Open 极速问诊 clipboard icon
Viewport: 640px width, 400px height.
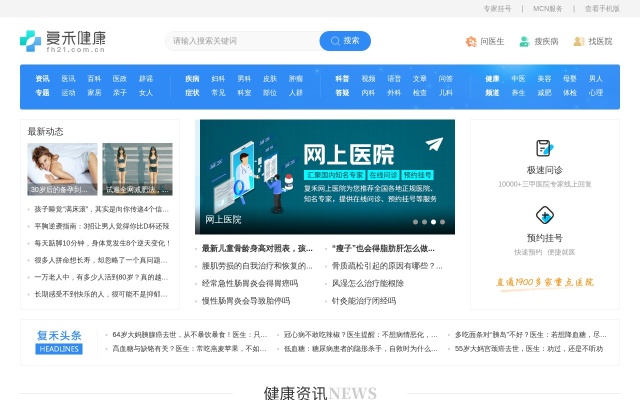coord(544,148)
